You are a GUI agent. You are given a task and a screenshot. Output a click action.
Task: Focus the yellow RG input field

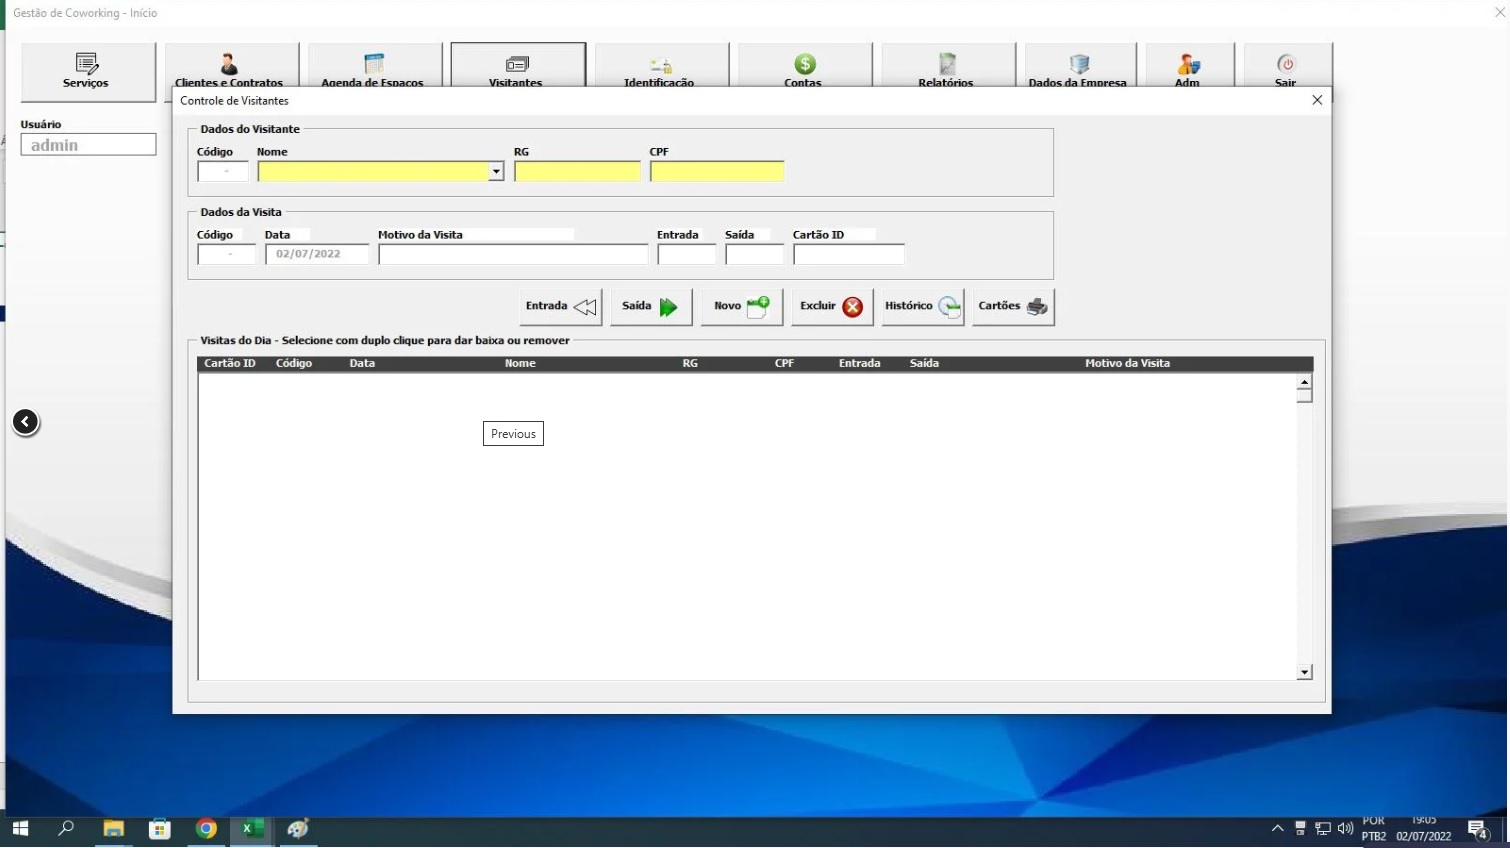[577, 172]
